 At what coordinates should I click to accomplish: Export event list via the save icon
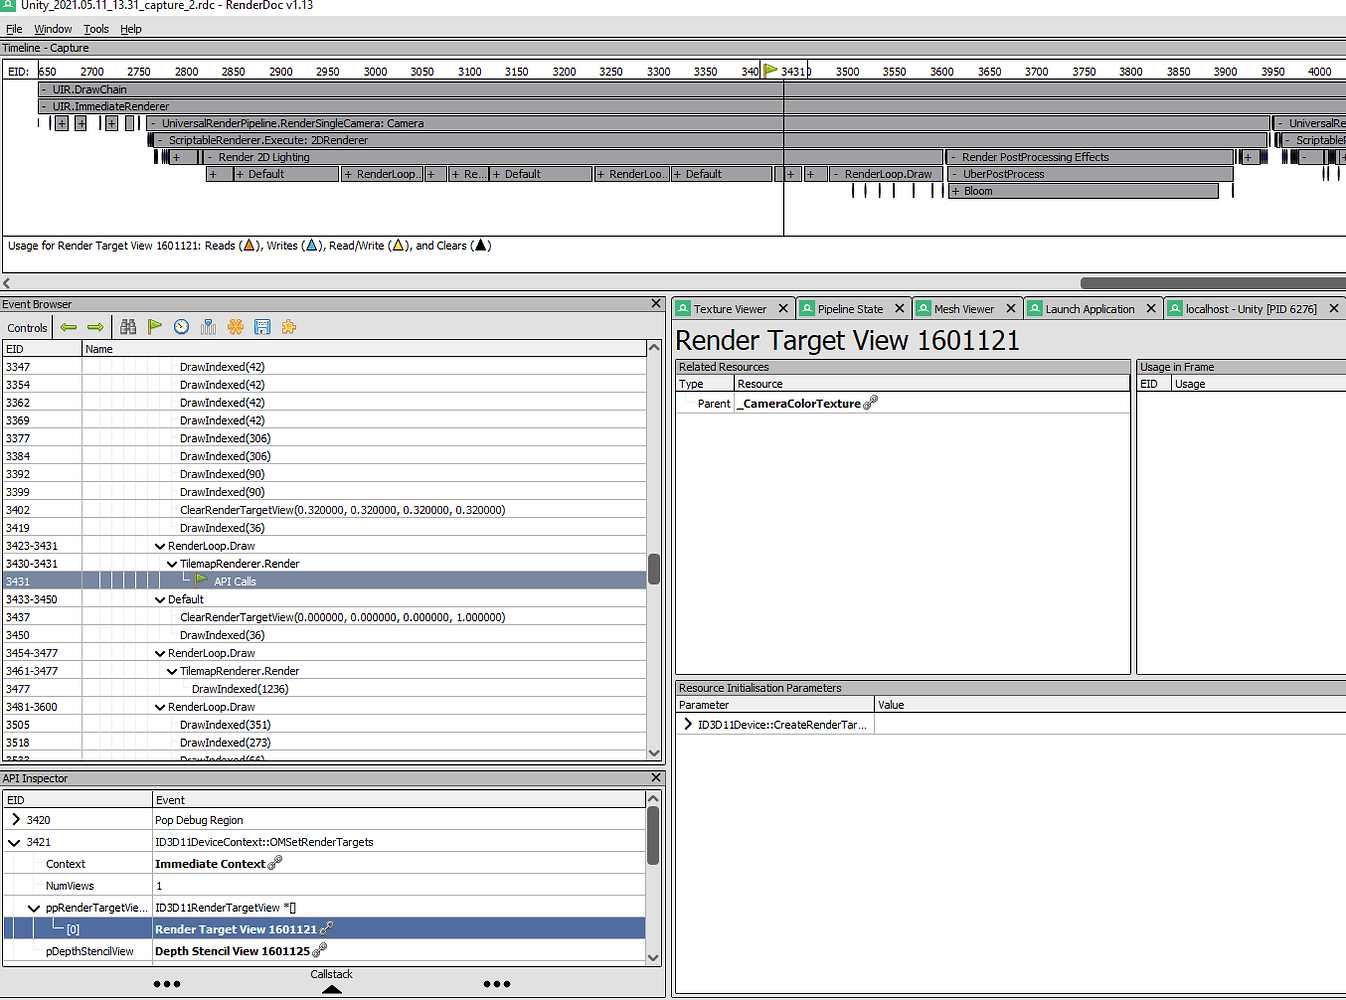262,327
